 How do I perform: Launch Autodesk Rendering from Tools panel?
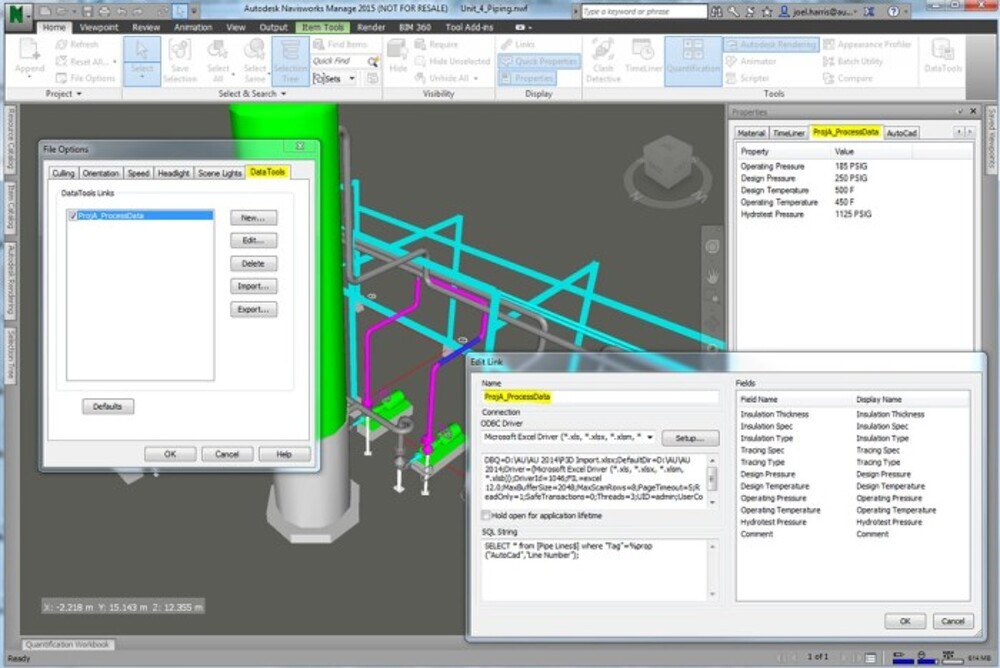pos(771,44)
